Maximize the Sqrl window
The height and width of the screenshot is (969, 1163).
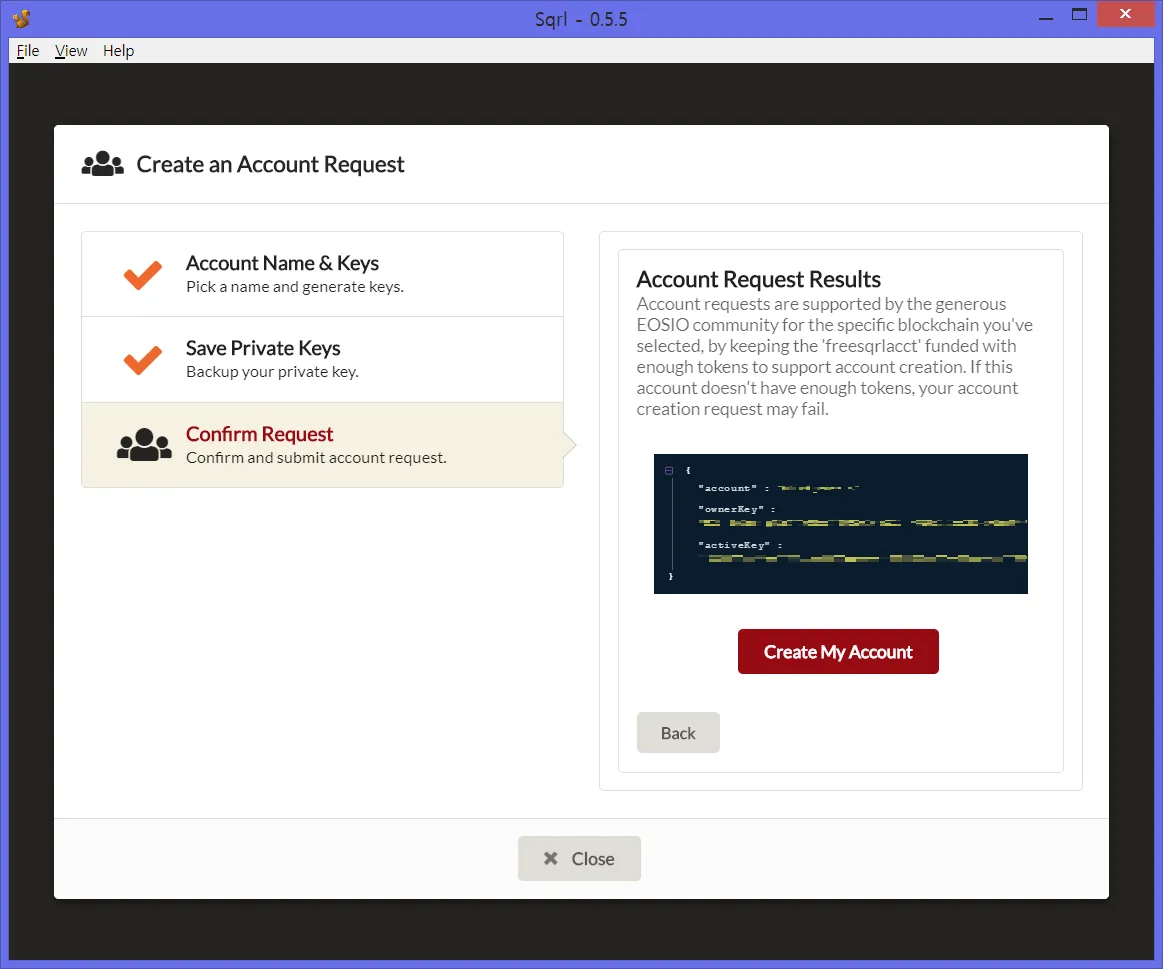pyautogui.click(x=1079, y=14)
